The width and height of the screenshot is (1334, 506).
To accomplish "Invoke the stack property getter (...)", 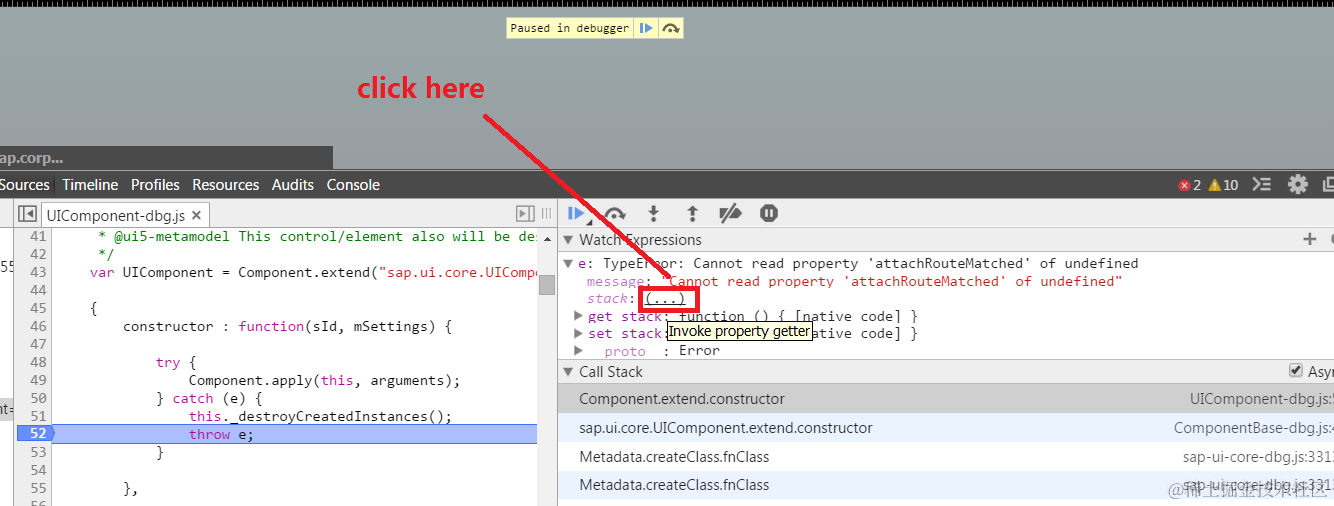I will point(665,299).
